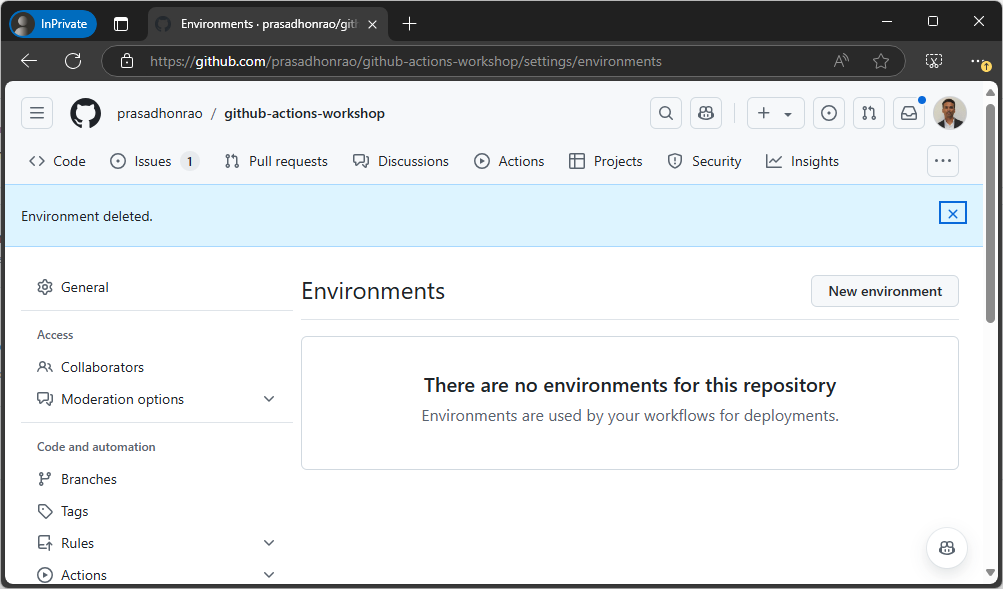
Task: Dismiss the Environment deleted banner
Action: [x=952, y=212]
